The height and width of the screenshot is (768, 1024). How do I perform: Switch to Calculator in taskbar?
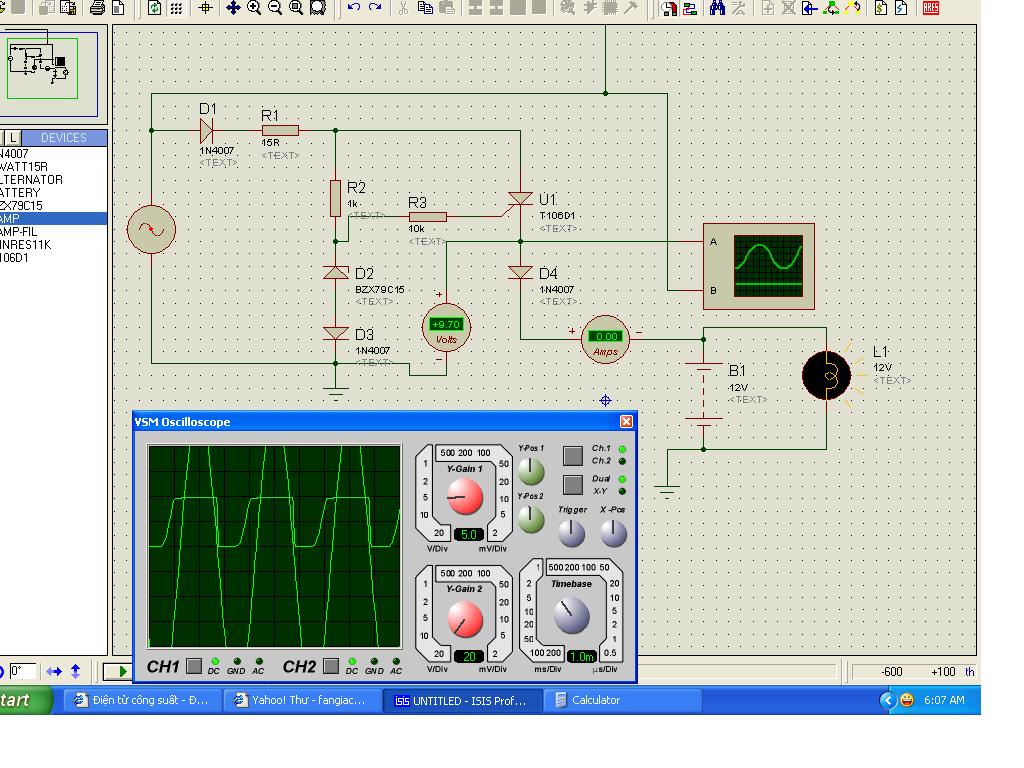coord(595,701)
